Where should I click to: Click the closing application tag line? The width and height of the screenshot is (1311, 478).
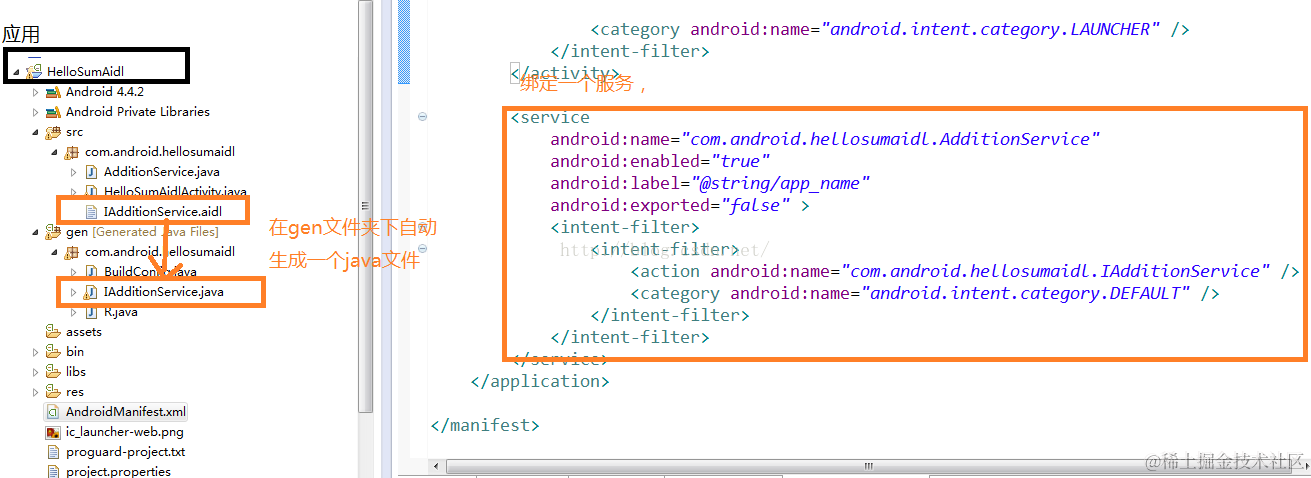(539, 381)
